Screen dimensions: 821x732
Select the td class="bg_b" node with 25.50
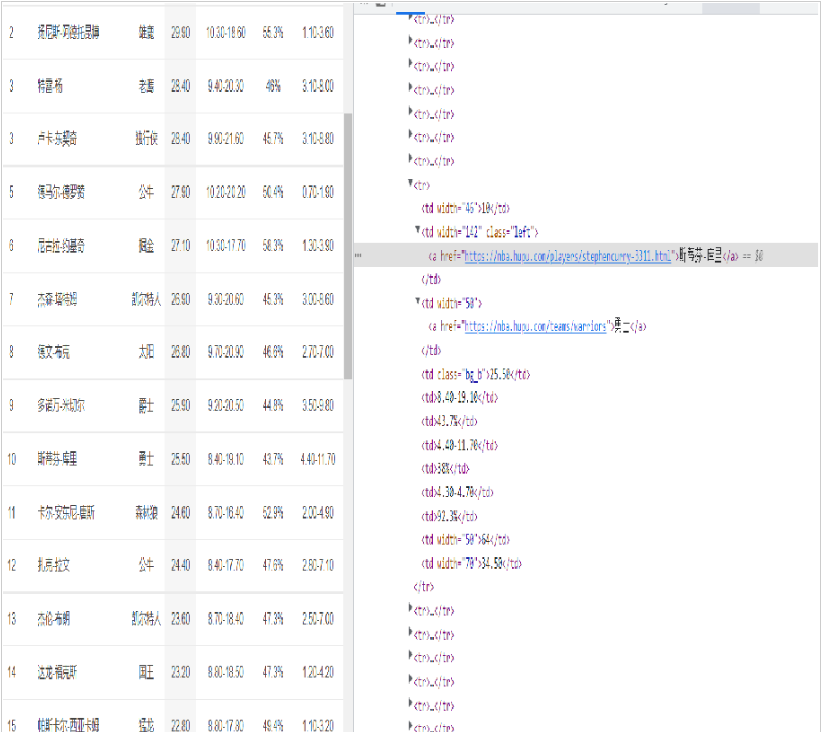click(475, 374)
